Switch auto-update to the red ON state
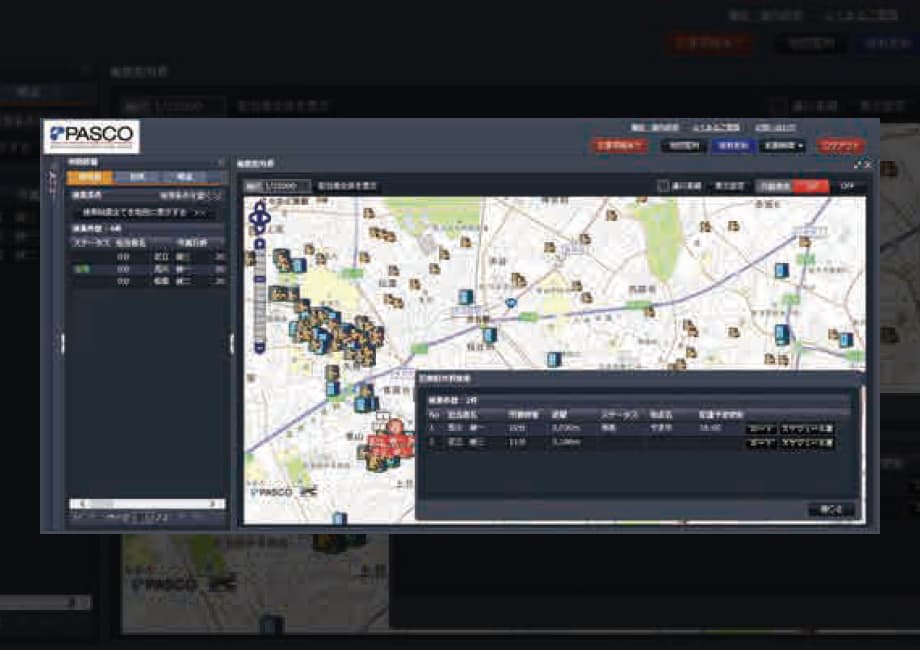Screen dimensions: 920x650 [x=812, y=186]
